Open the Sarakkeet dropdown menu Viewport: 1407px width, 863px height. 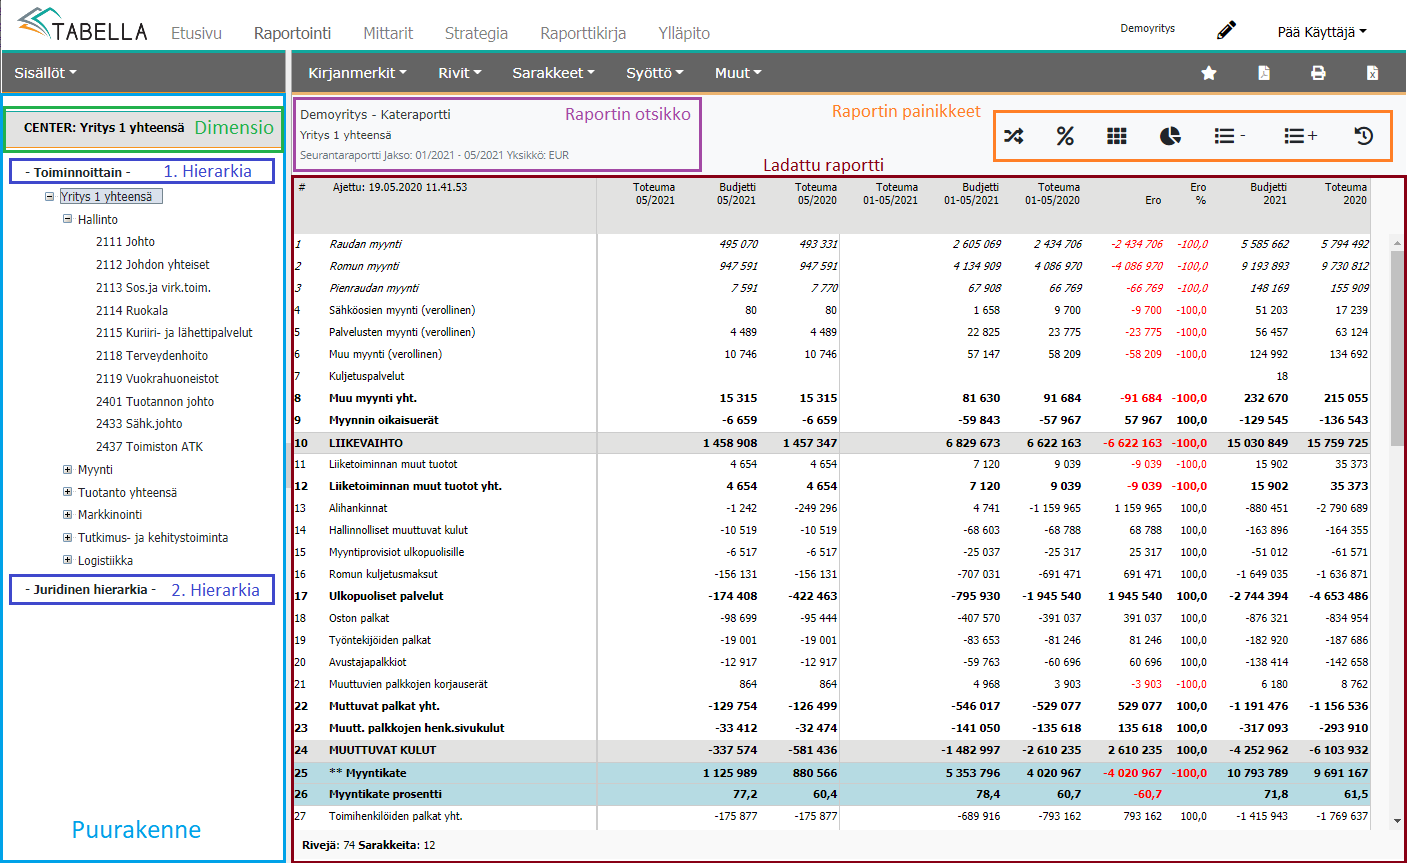pos(553,73)
